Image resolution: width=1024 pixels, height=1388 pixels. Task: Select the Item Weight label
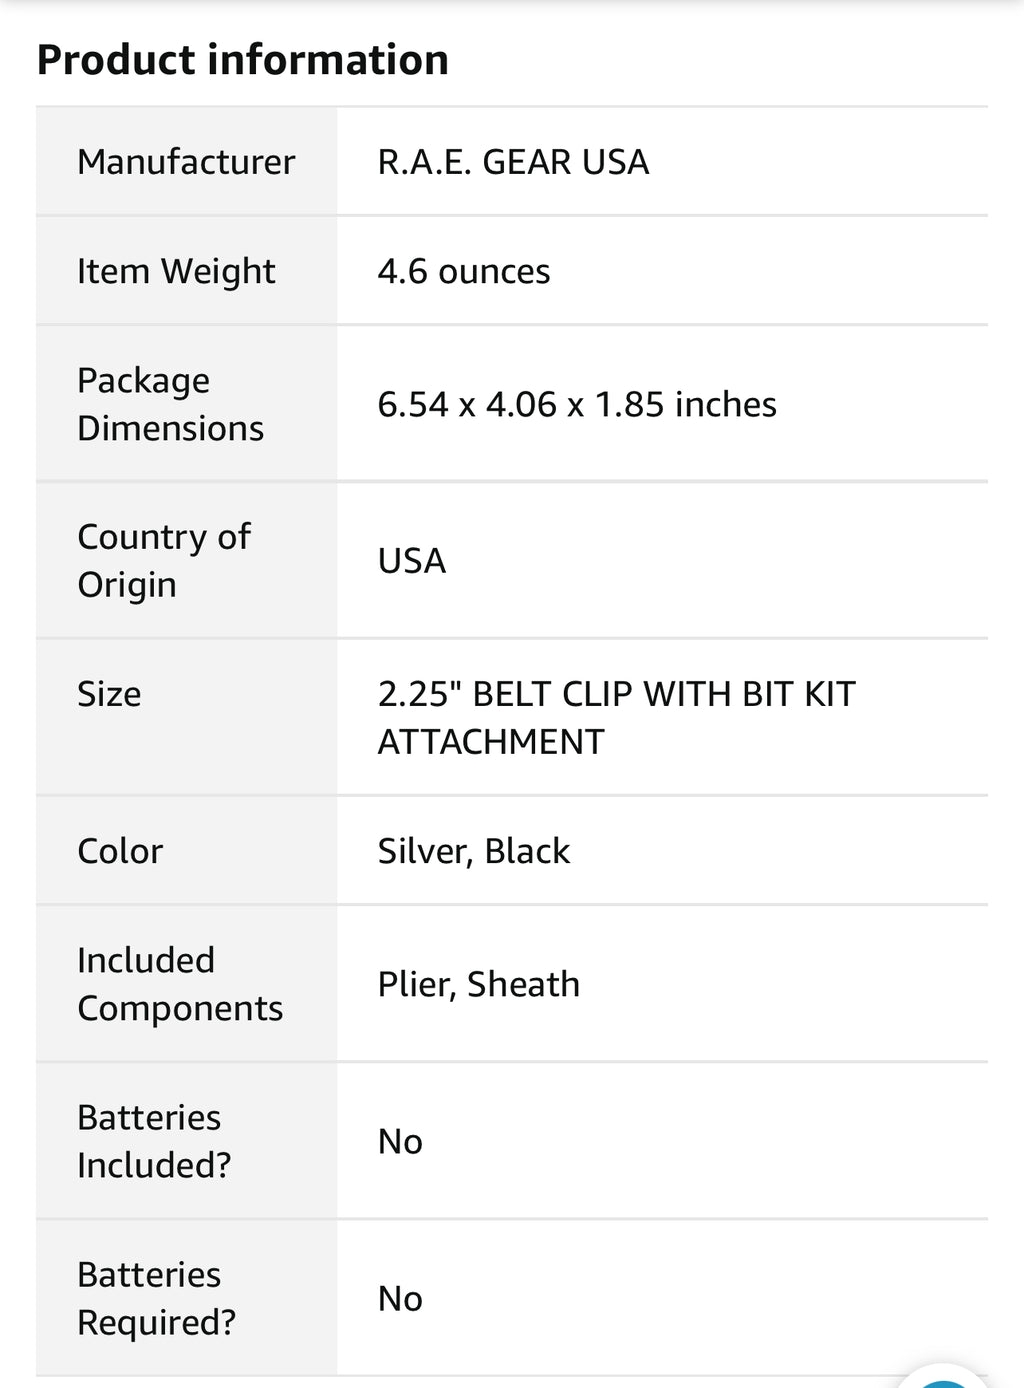(x=176, y=271)
